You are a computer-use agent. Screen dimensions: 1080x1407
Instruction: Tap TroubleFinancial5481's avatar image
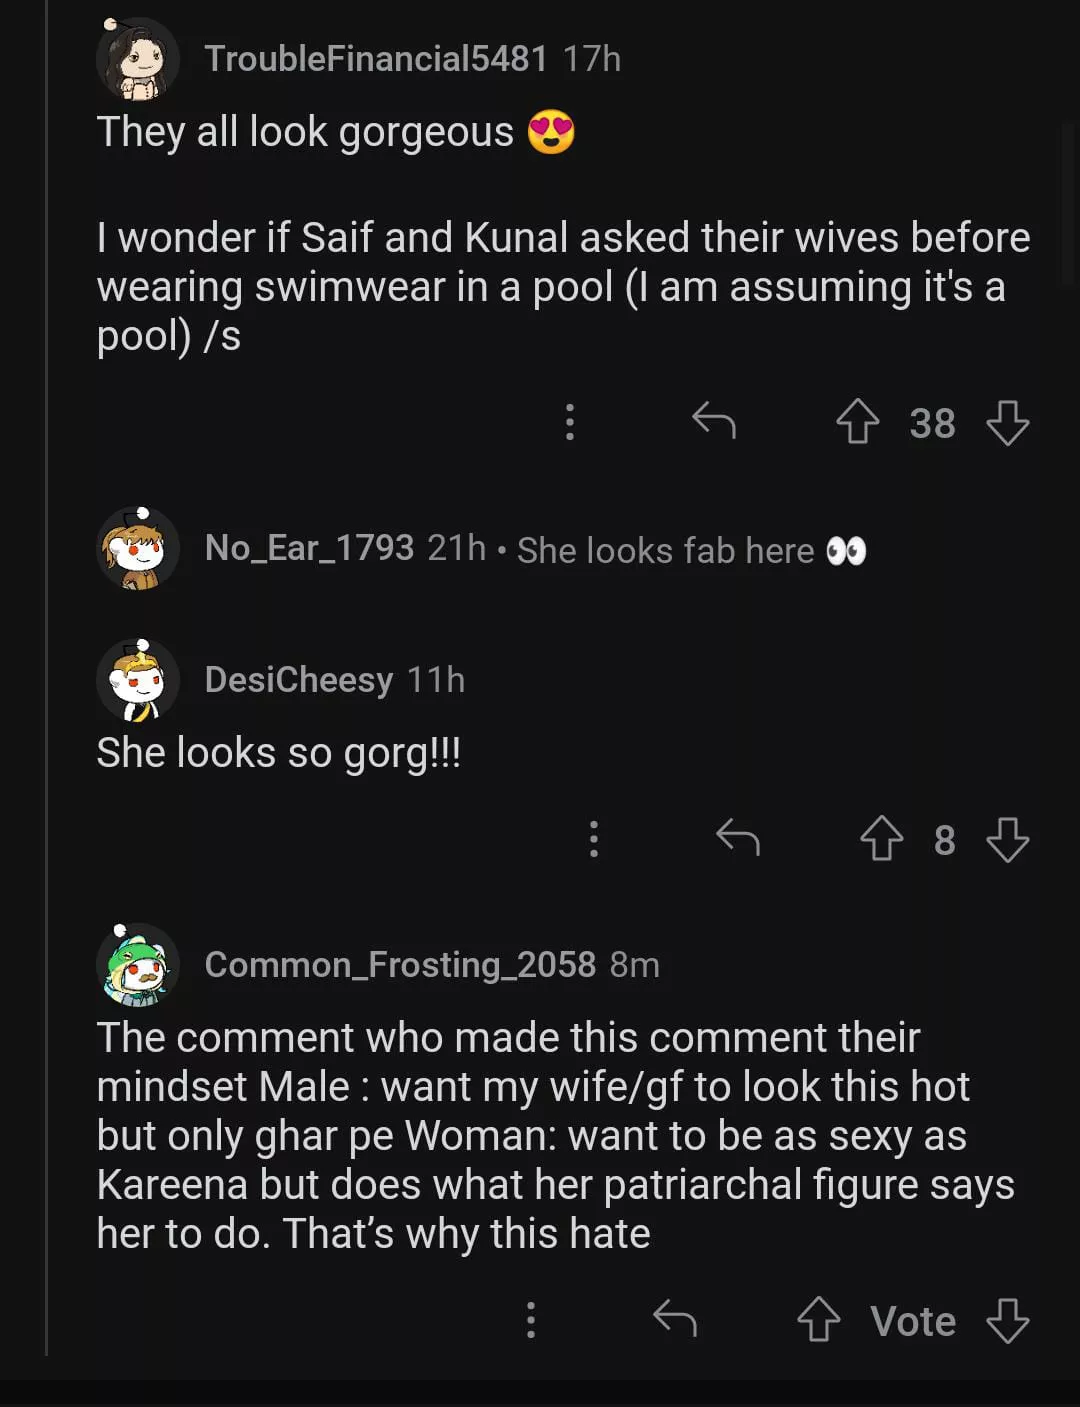tap(138, 59)
